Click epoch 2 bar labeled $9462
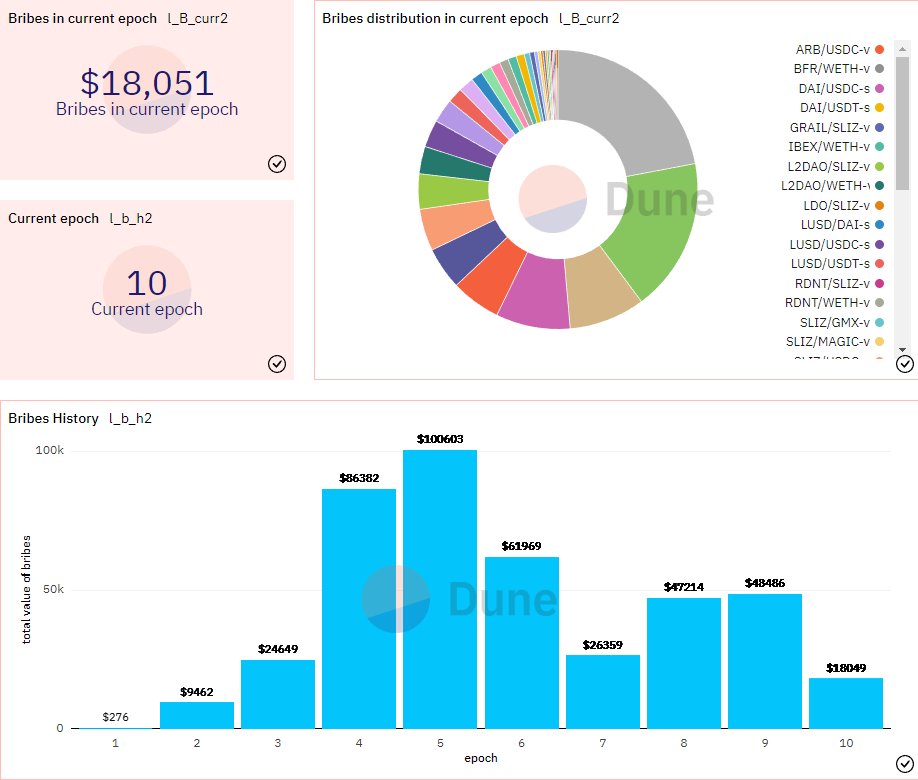This screenshot has width=918, height=780. 197,715
